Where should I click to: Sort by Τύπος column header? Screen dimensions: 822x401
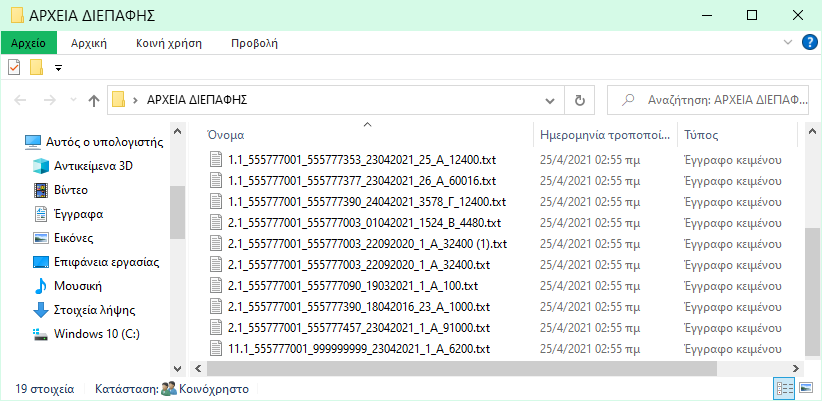(x=701, y=135)
